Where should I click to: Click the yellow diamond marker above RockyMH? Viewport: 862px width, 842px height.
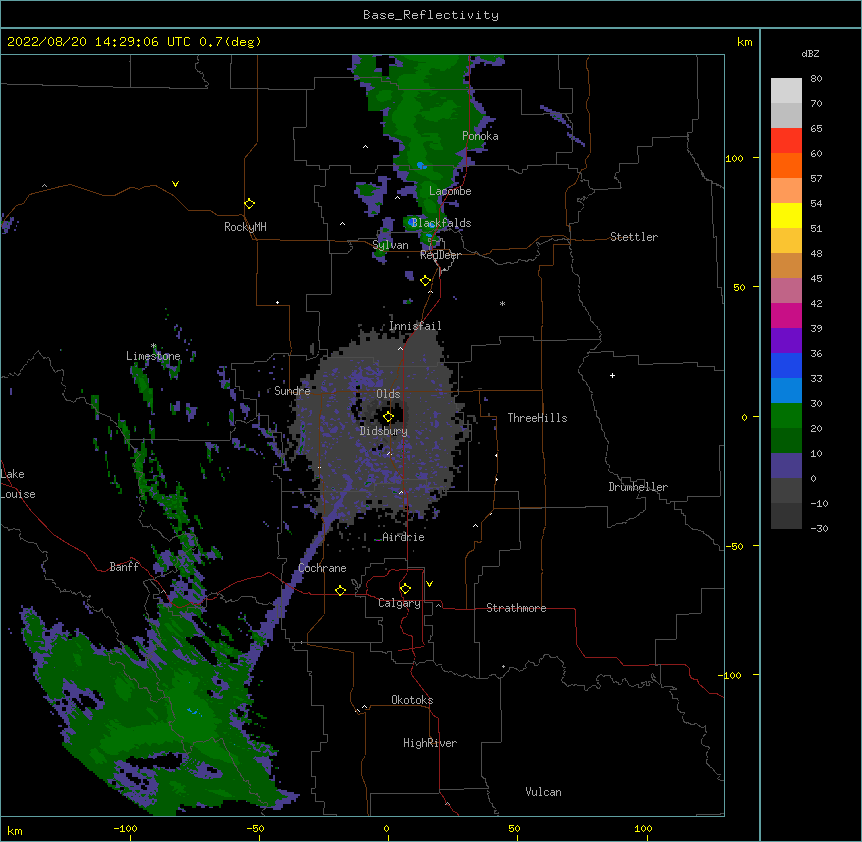249,203
